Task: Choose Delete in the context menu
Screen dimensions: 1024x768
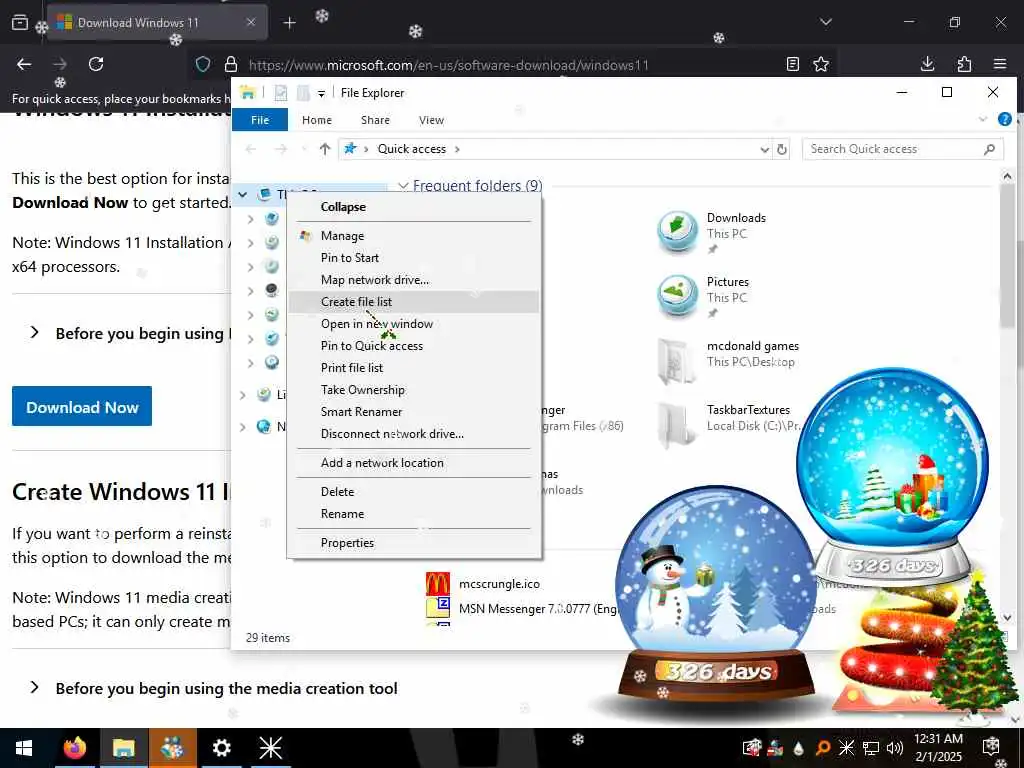Action: click(414, 491)
